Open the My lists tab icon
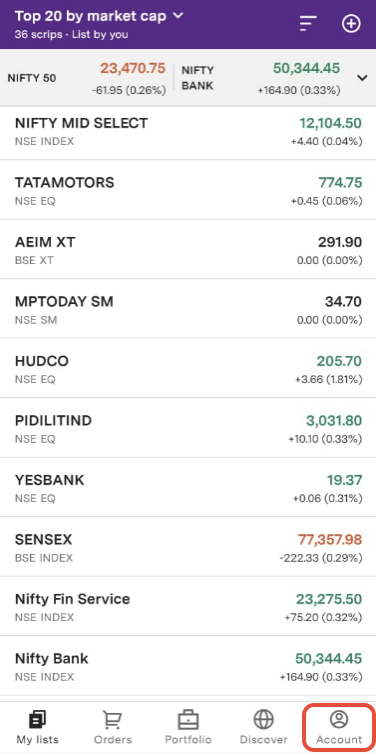Screen dimensions: 376x754 tap(37, 720)
